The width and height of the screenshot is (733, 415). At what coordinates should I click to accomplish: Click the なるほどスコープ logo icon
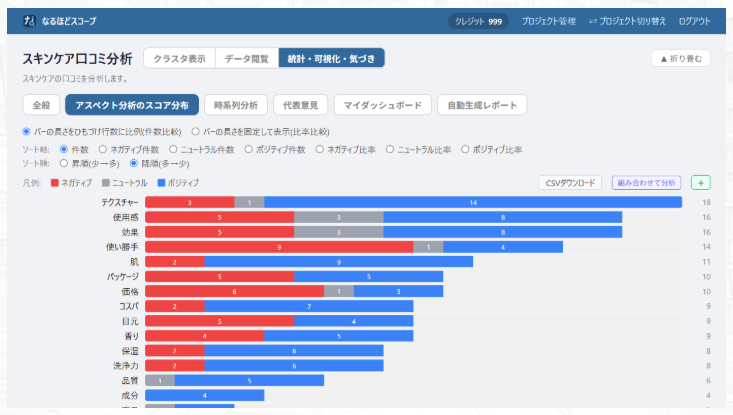pos(29,21)
